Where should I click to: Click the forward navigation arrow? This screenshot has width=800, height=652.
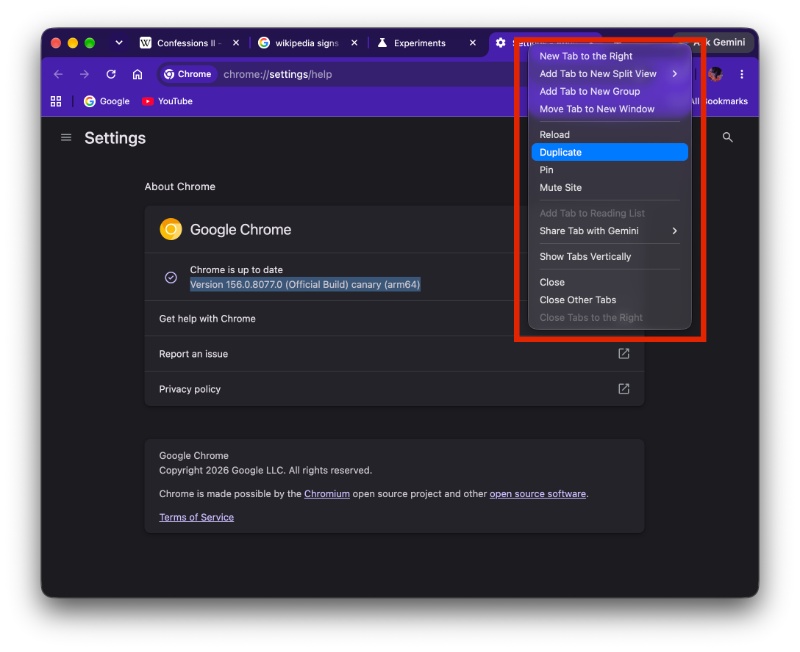tap(84, 74)
